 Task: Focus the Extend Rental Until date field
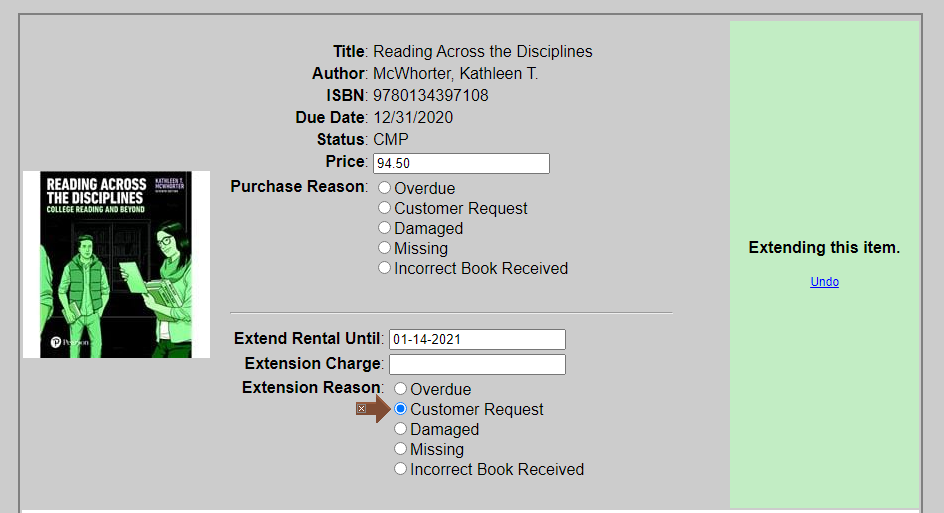pos(477,339)
